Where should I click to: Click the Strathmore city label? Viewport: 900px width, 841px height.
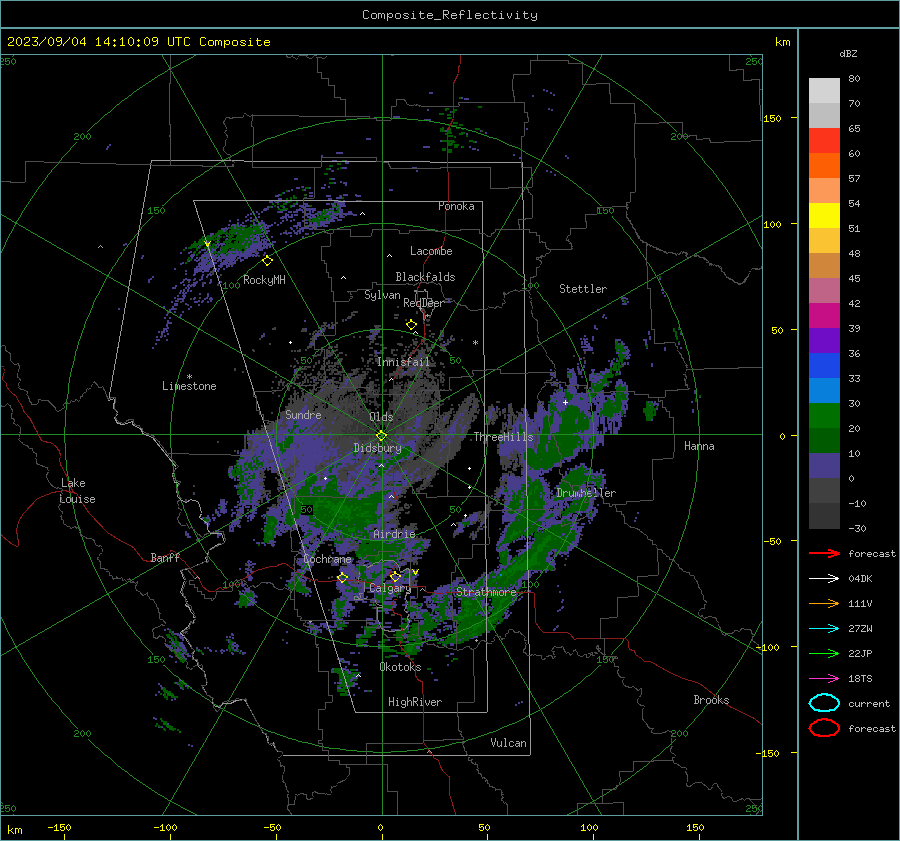coord(486,591)
